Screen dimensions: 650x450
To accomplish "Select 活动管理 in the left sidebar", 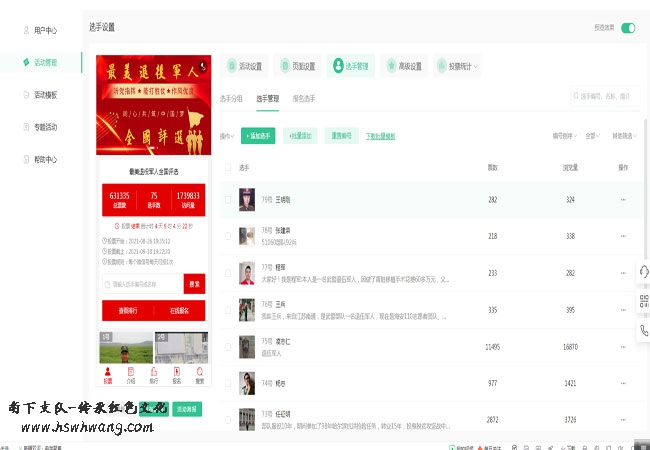I will click(41, 63).
